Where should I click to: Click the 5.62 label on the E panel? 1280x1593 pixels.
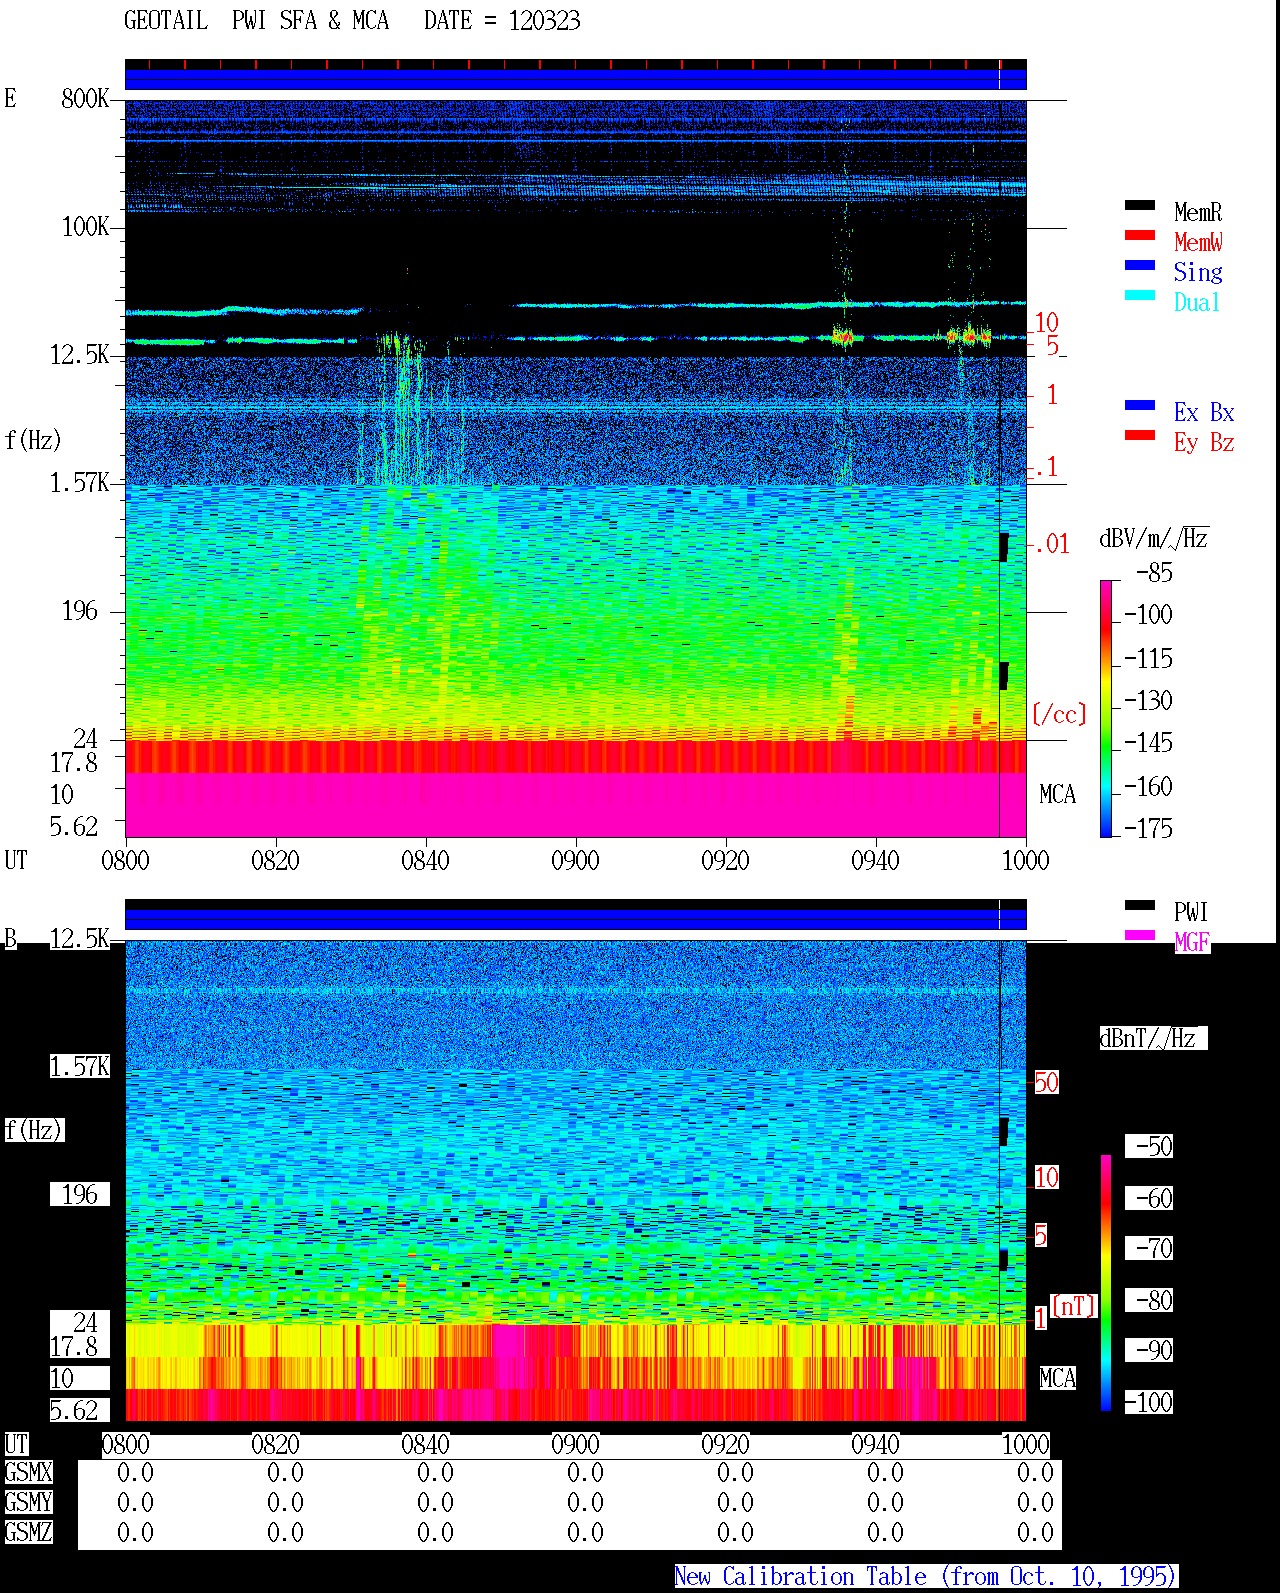[x=73, y=826]
